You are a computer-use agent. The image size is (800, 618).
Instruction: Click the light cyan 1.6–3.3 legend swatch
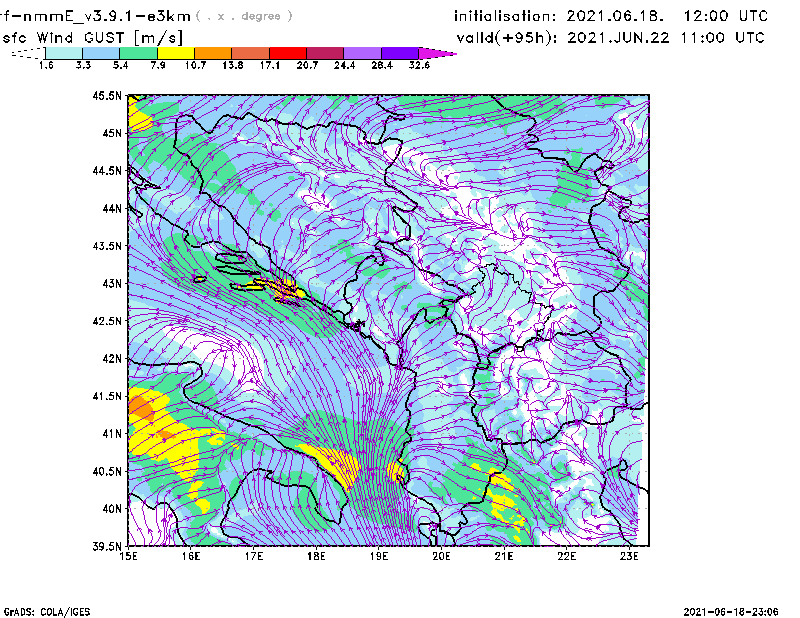coord(64,52)
